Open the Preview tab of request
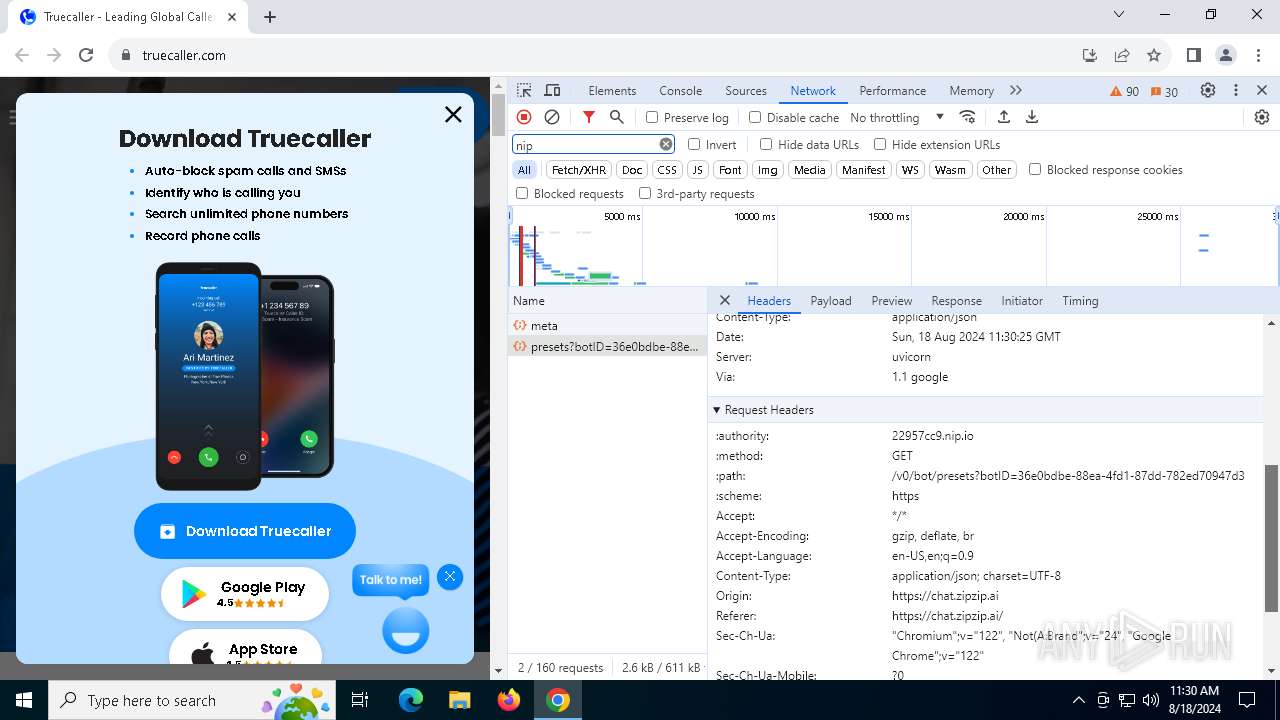Screen dimensions: 1280x720 coord(891,301)
